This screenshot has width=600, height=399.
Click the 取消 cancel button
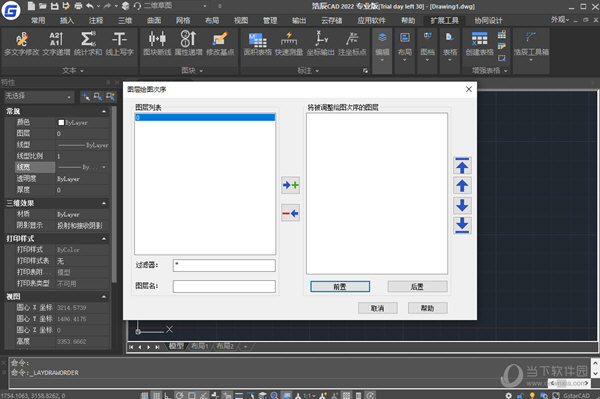tap(378, 308)
